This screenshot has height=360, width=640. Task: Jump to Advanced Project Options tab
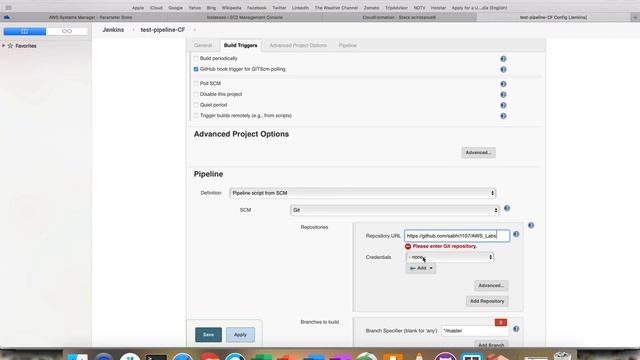(x=298, y=45)
